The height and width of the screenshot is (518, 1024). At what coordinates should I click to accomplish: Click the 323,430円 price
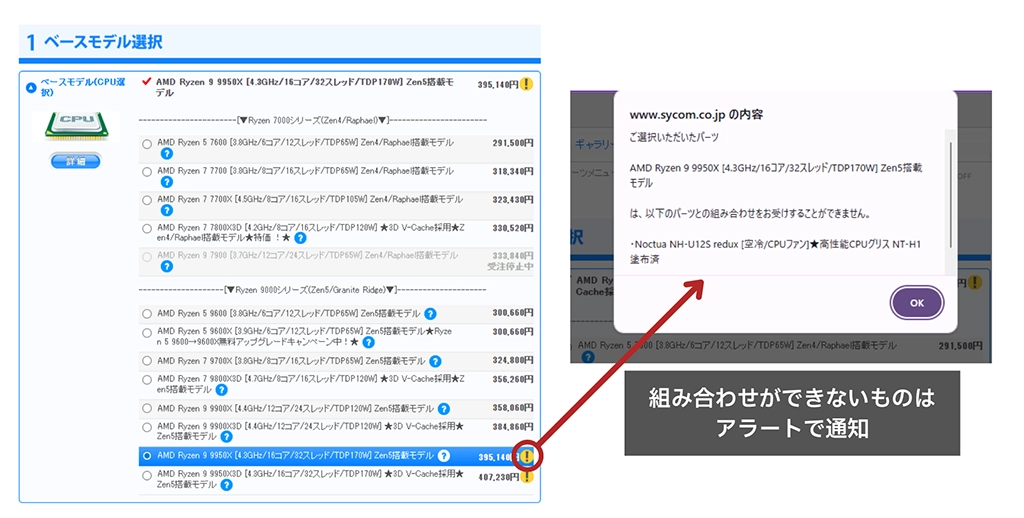point(513,200)
